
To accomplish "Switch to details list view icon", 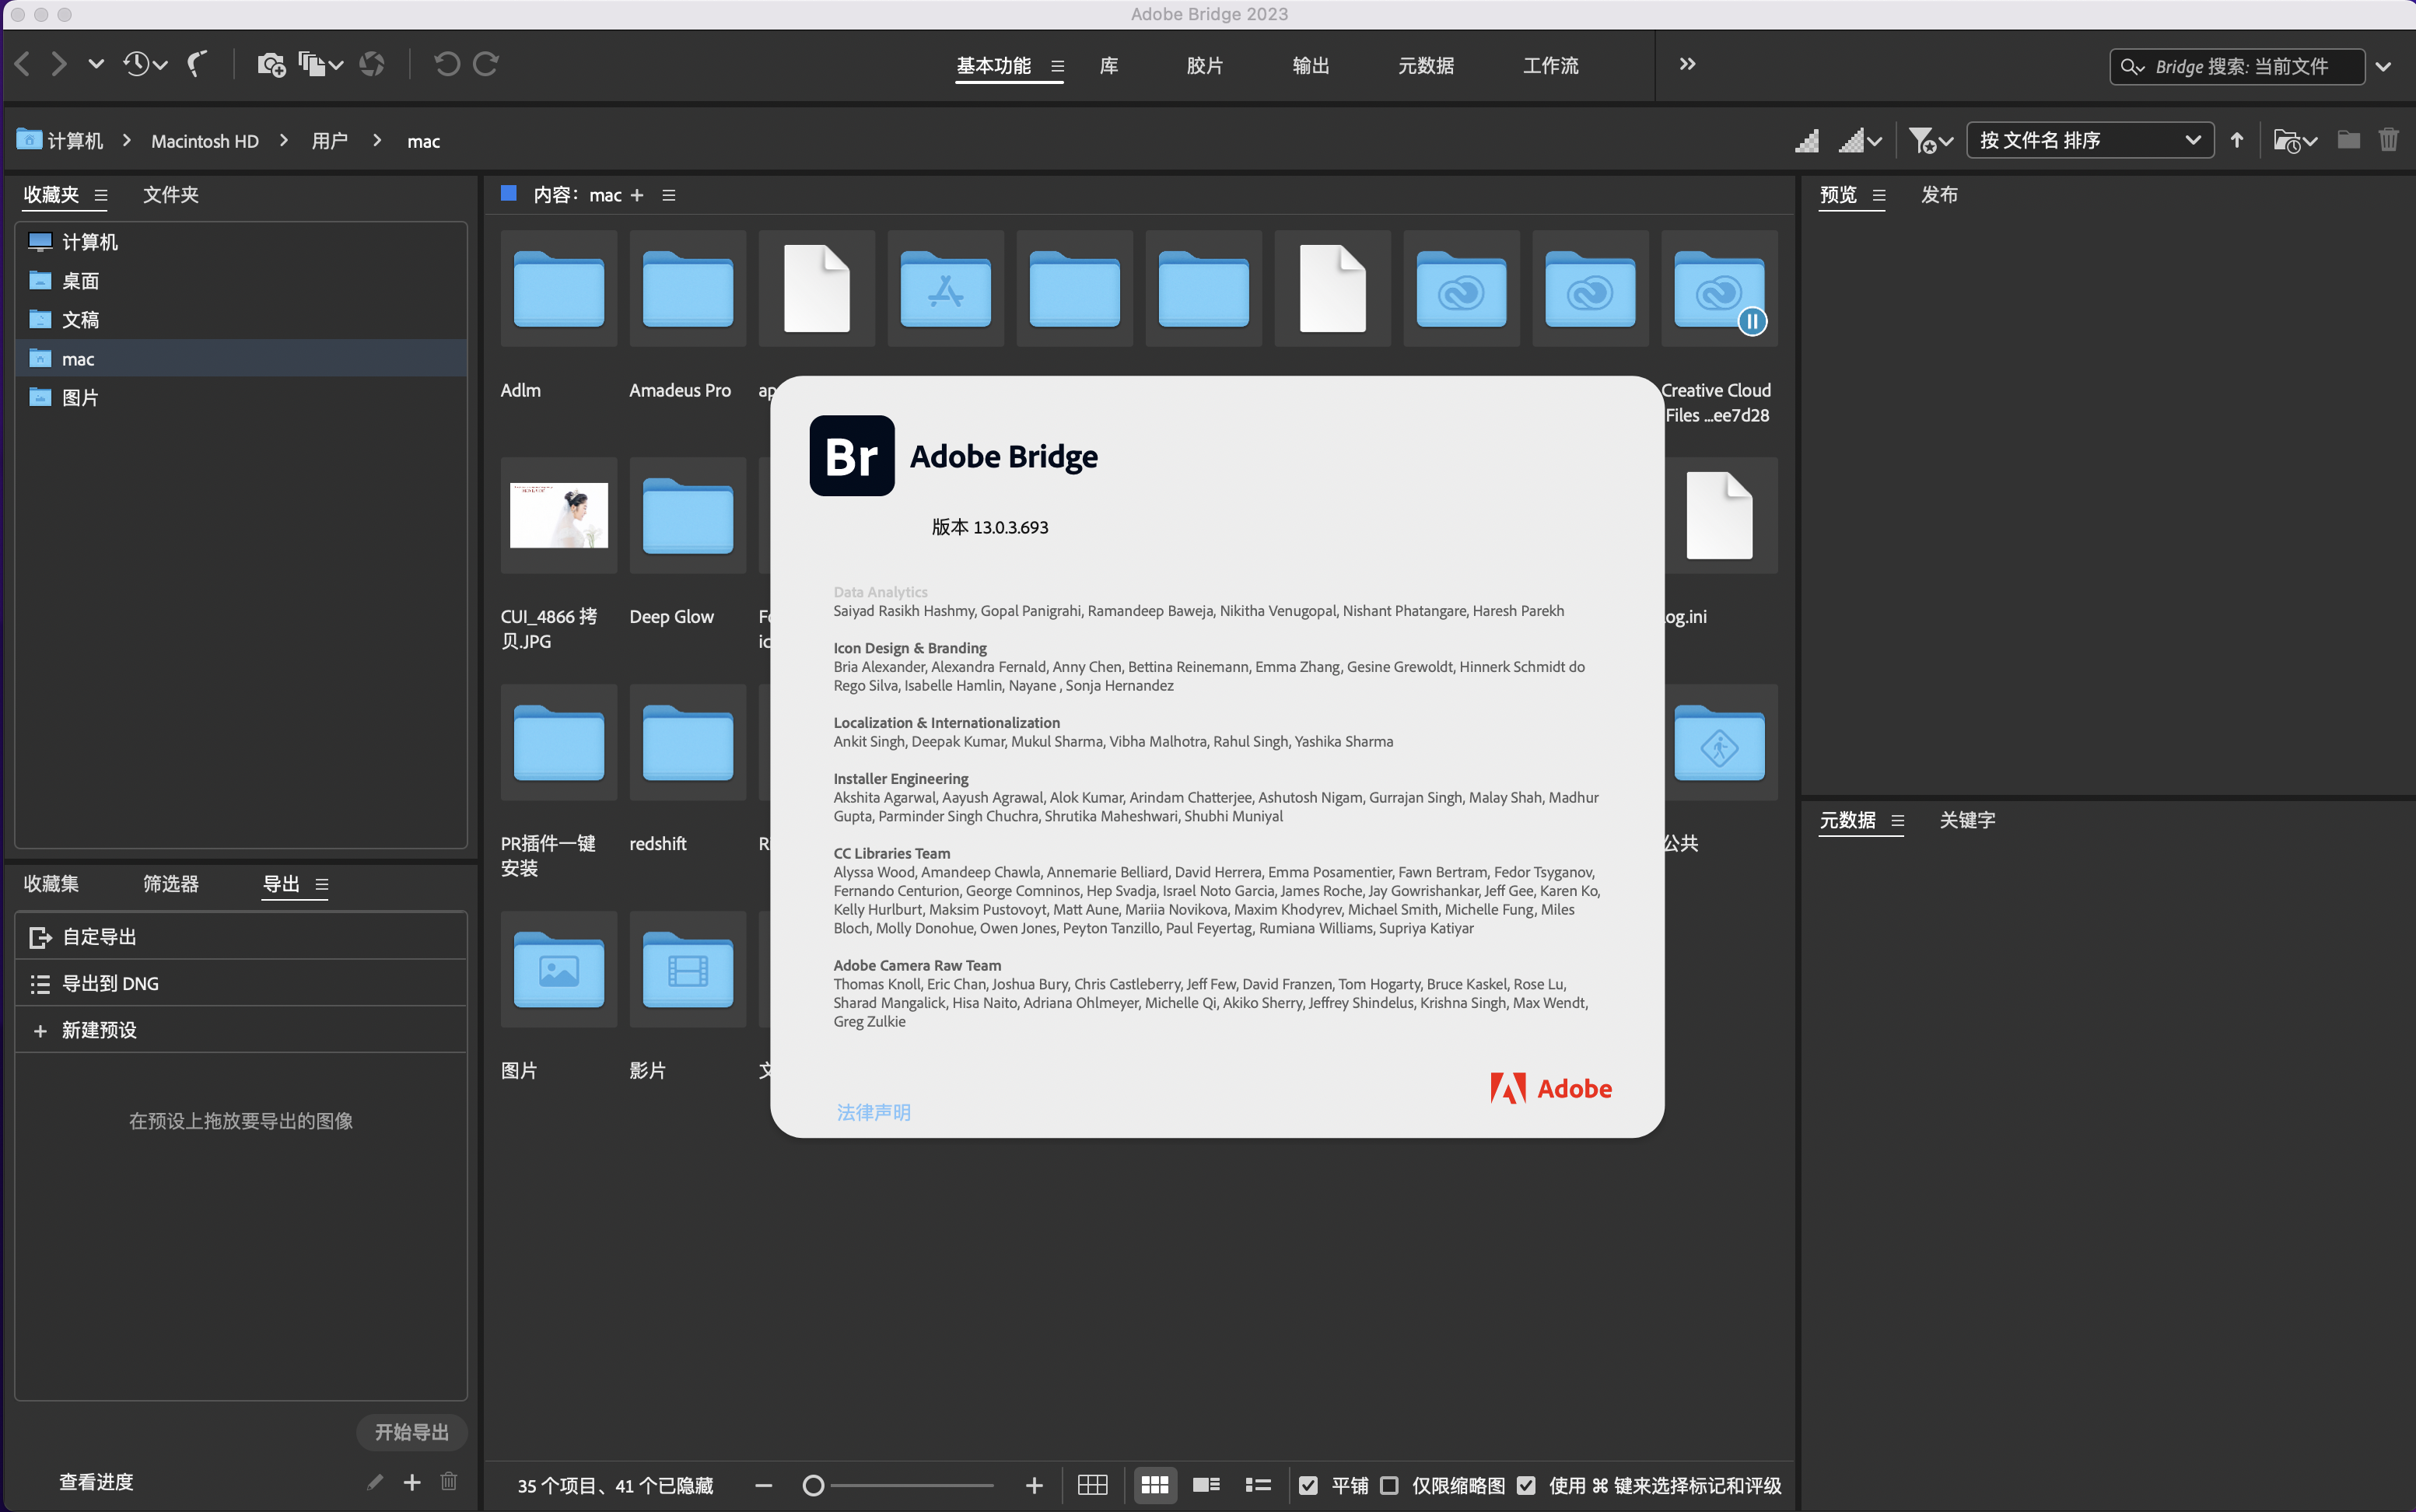I will [x=1206, y=1485].
